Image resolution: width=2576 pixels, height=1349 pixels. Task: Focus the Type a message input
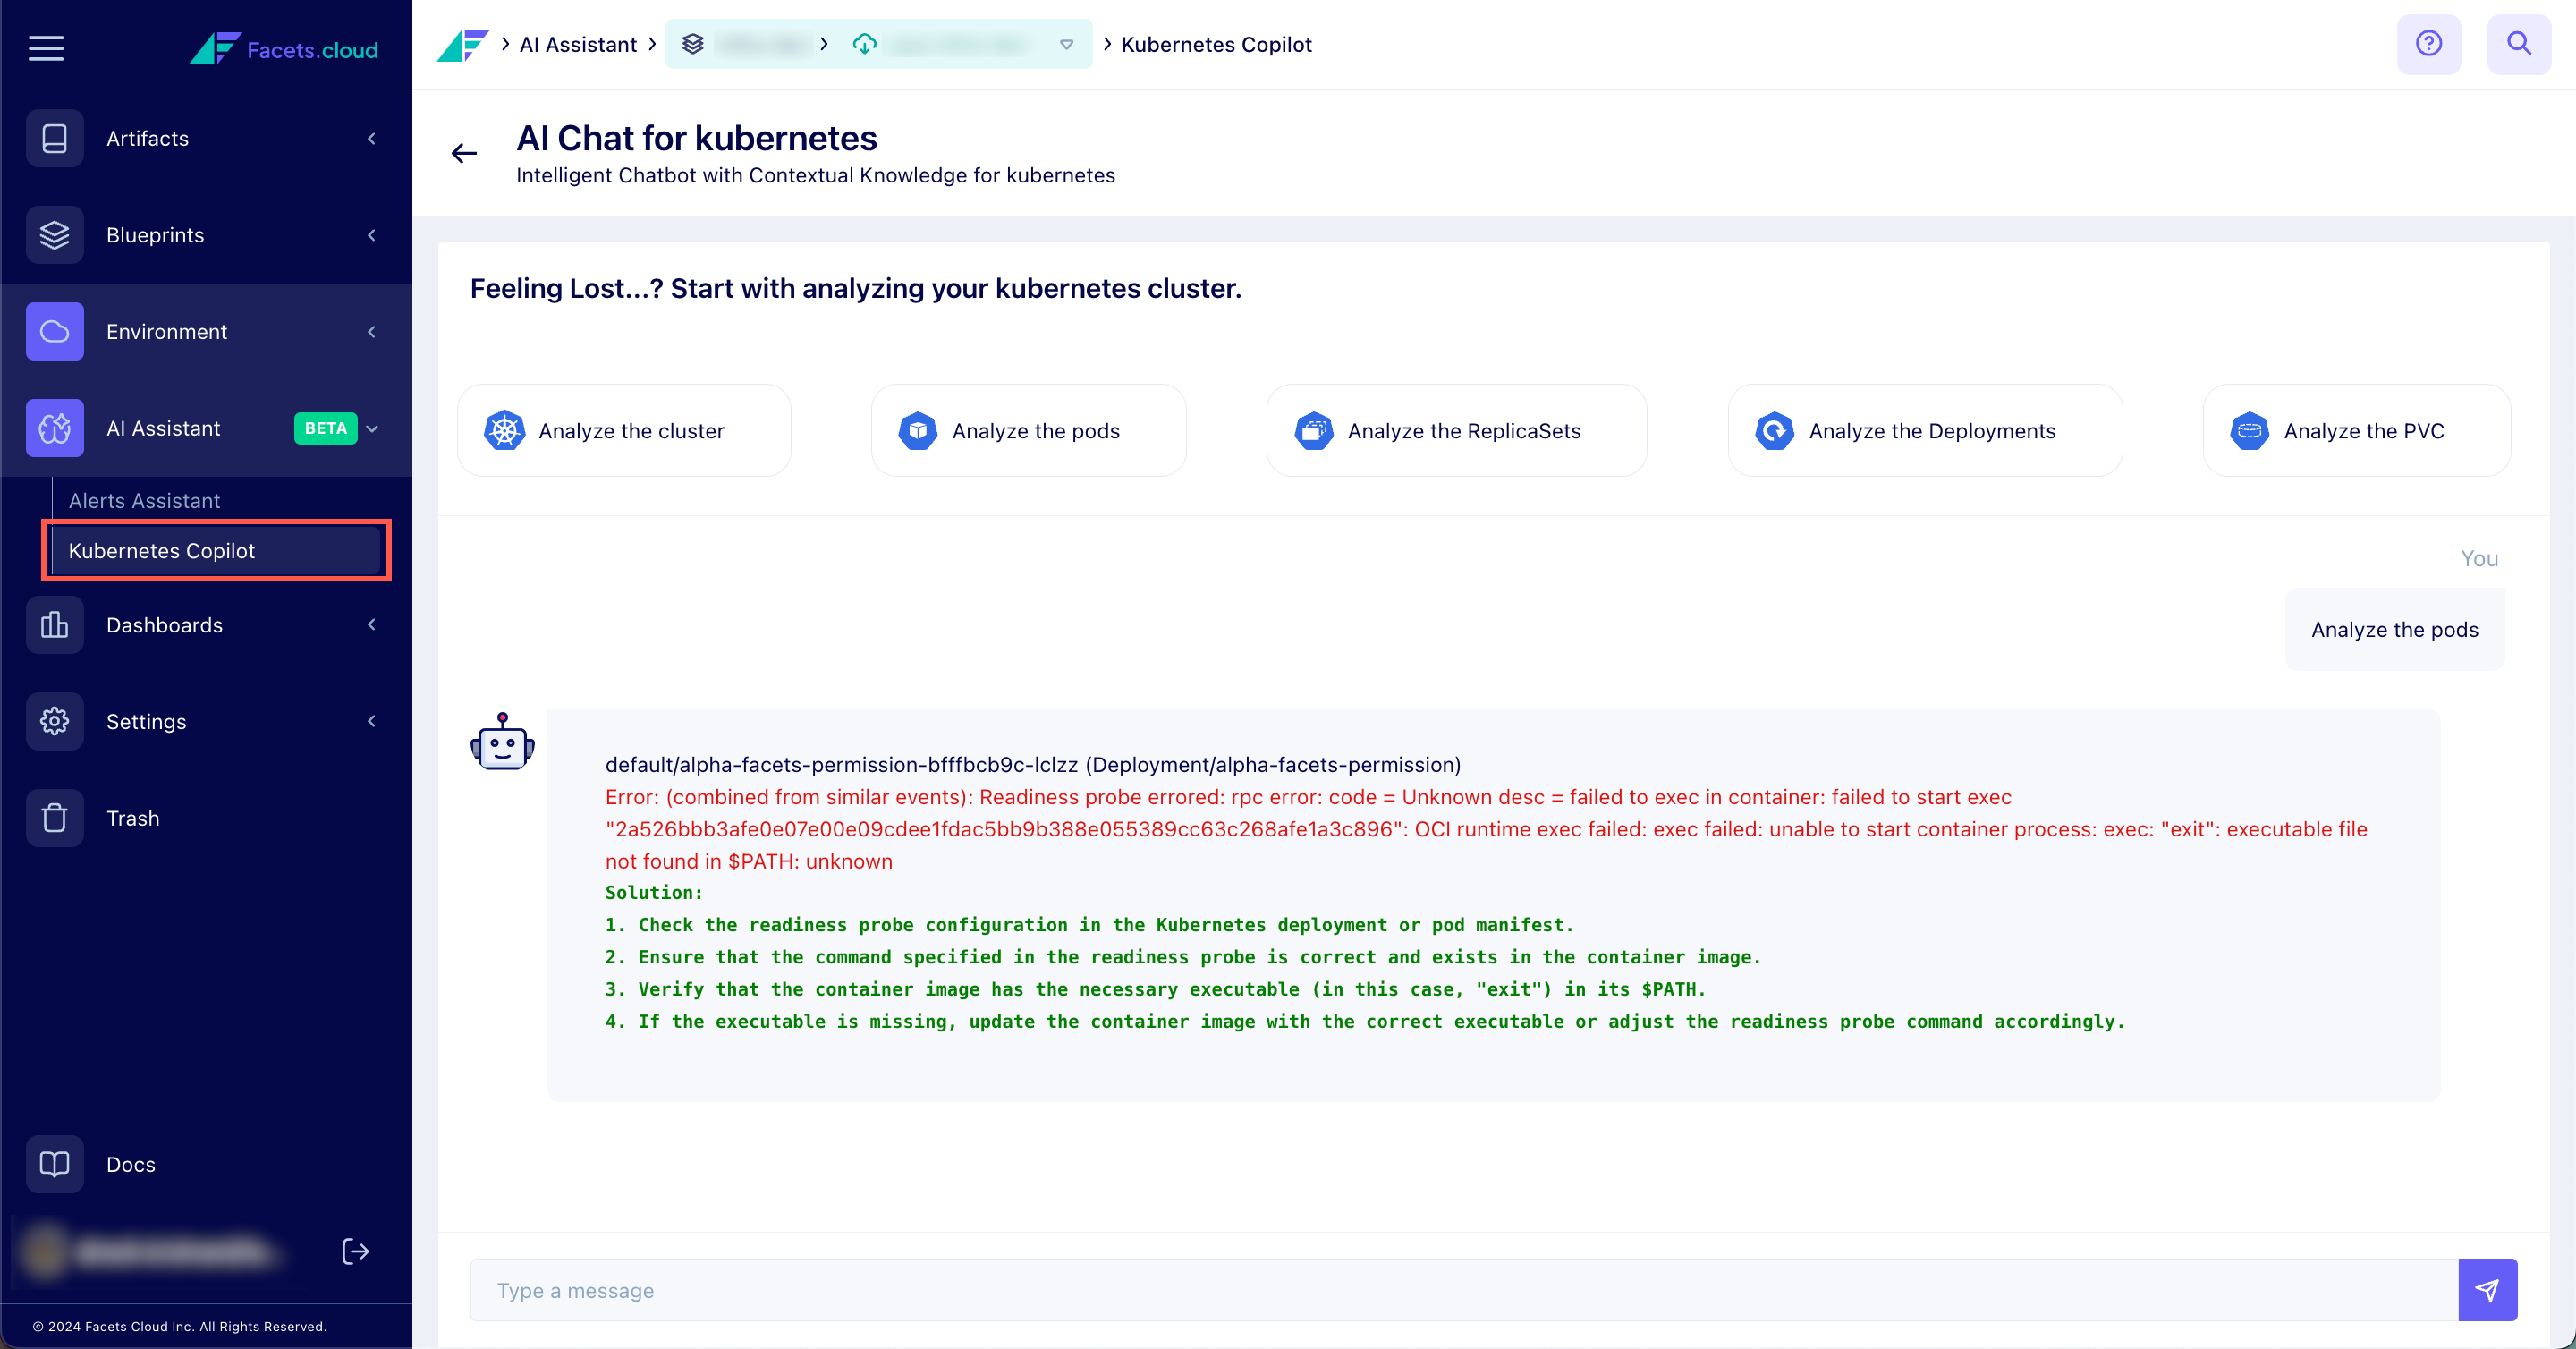1464,1290
